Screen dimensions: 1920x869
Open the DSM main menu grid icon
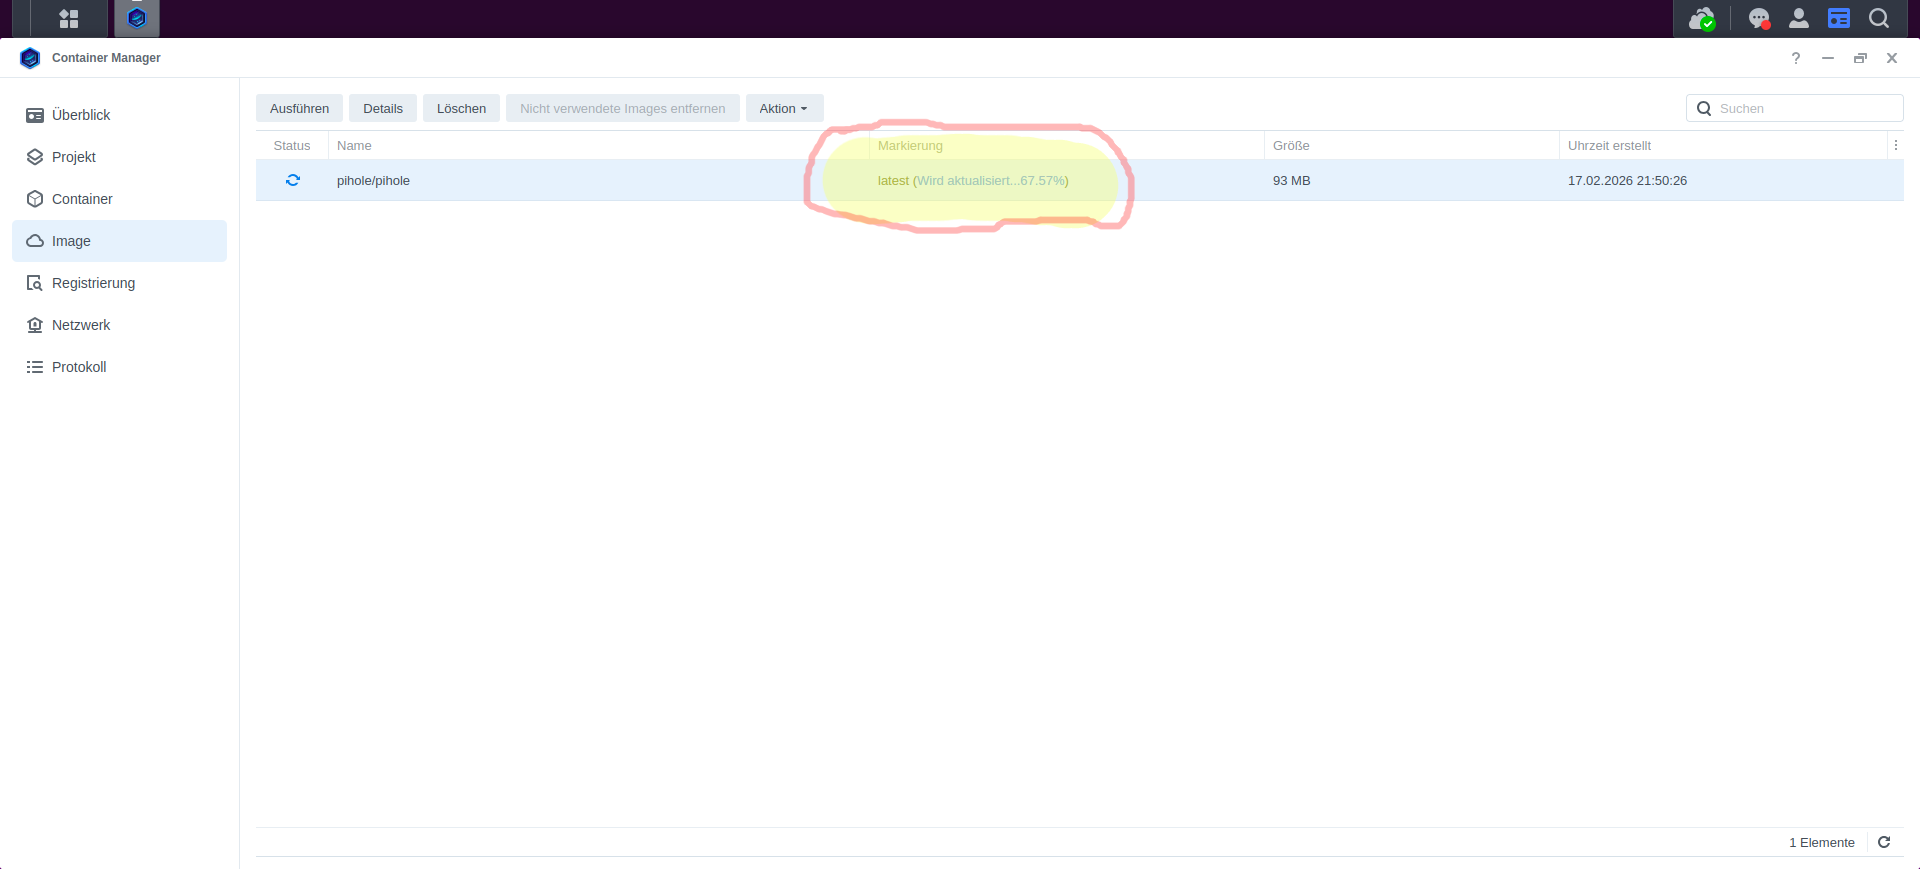tap(69, 18)
